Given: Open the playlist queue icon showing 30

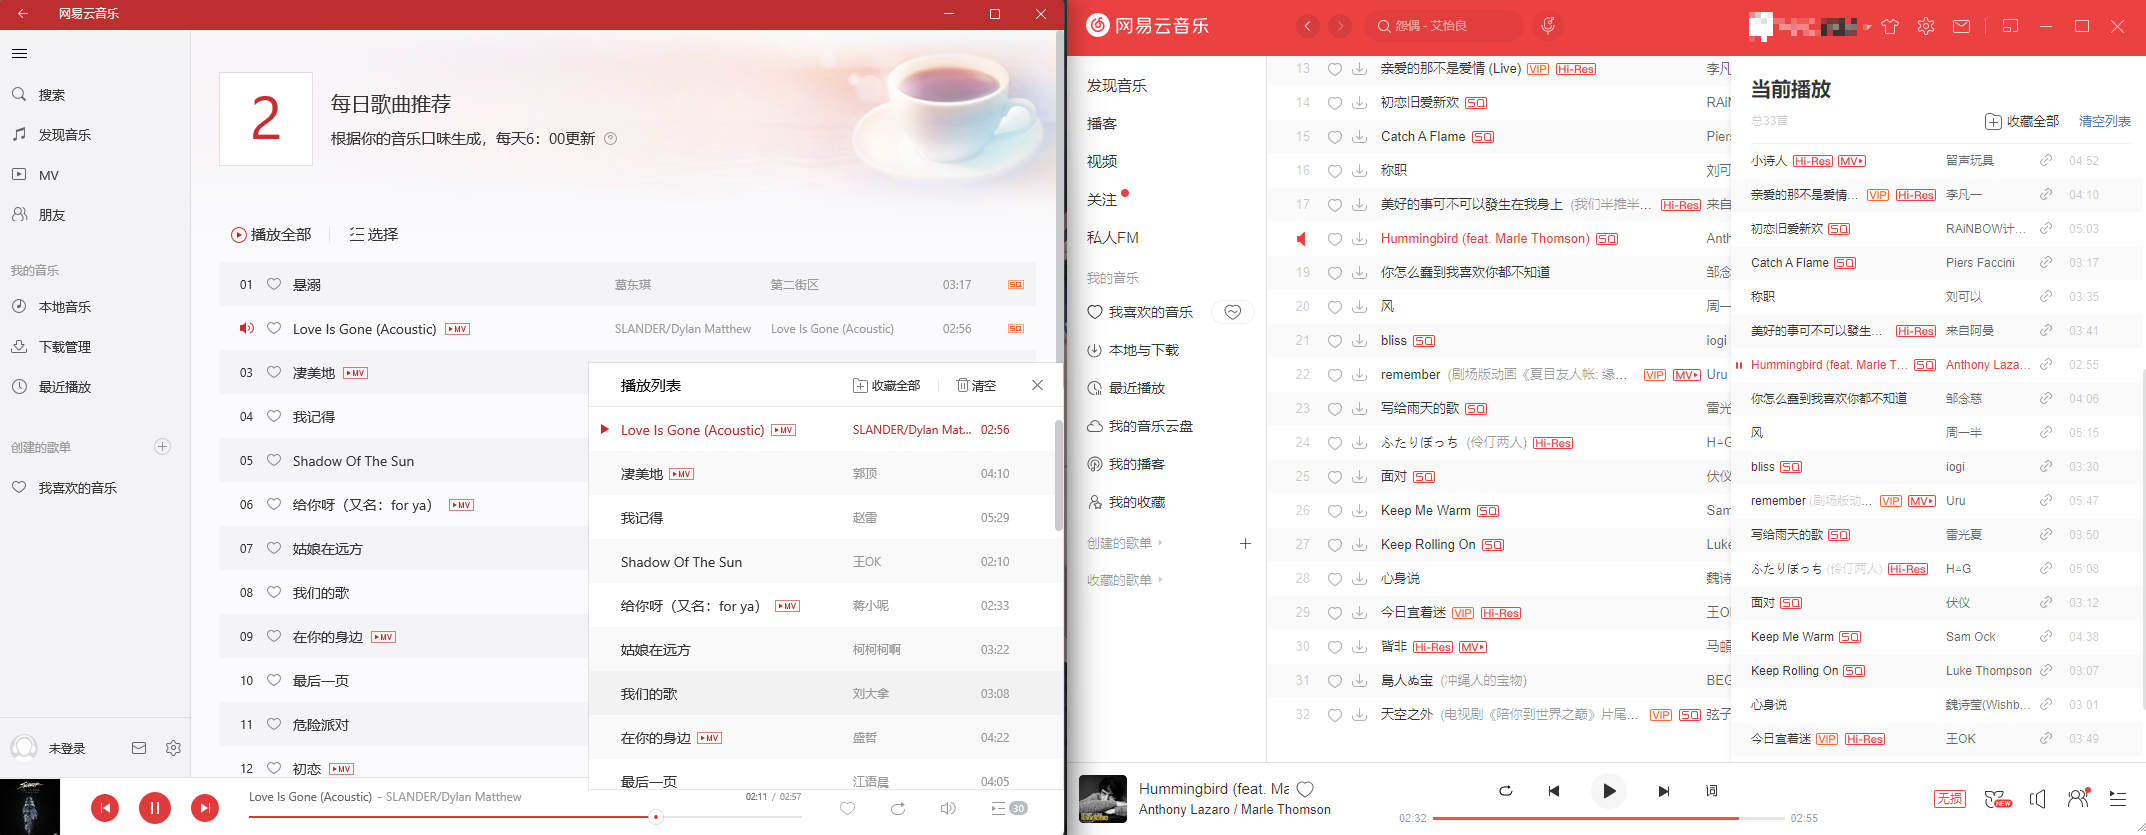Looking at the screenshot, I should point(1009,808).
